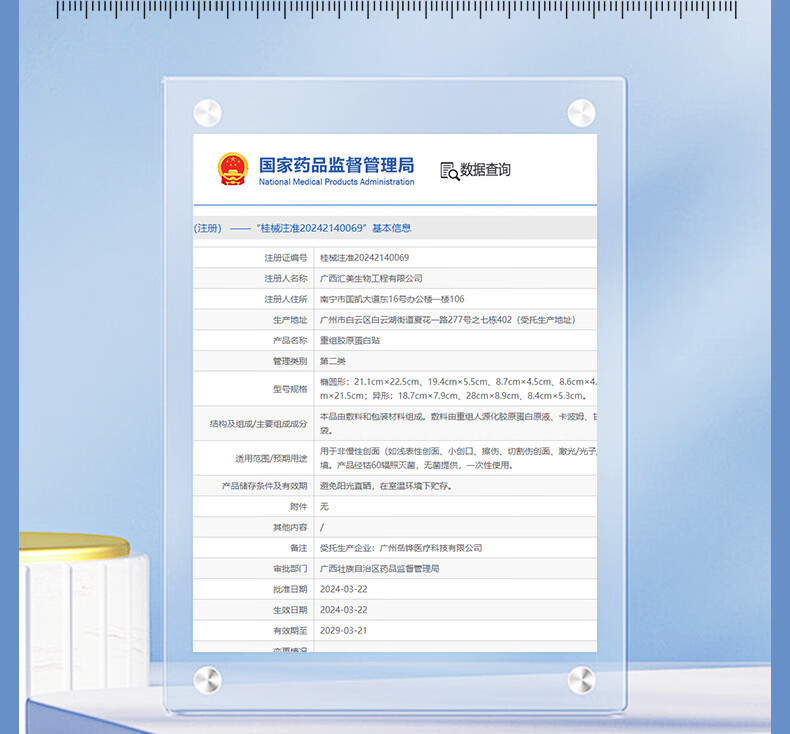Select the 用于非慢性创面 usage text line

click(x=458, y=451)
